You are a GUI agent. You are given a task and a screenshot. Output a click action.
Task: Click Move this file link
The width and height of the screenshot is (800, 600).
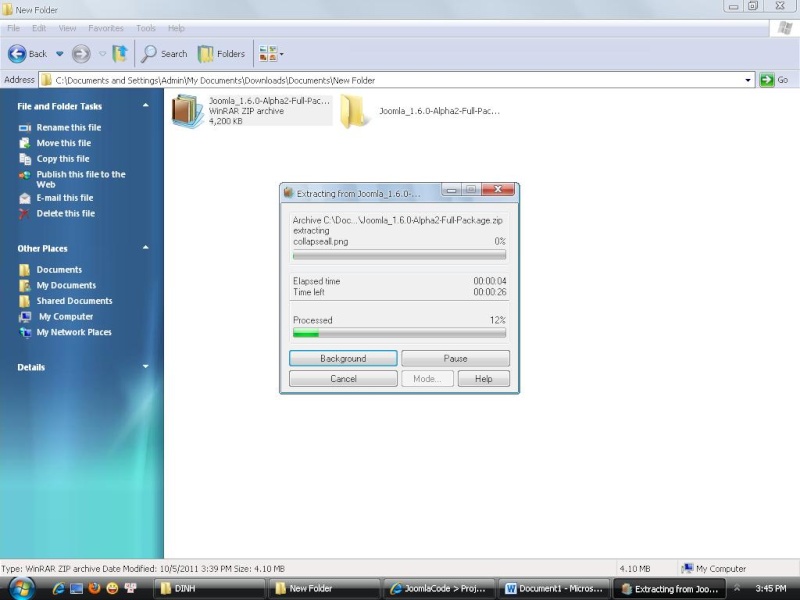[x=64, y=143]
